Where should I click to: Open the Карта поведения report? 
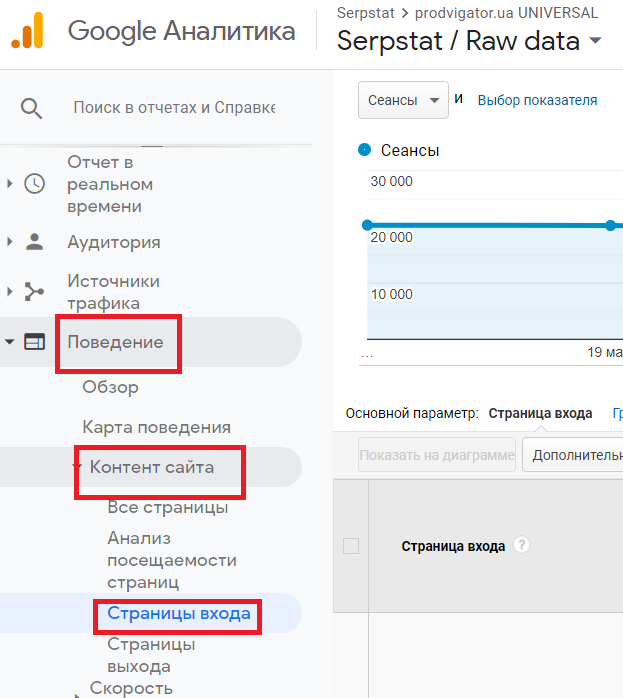(157, 427)
